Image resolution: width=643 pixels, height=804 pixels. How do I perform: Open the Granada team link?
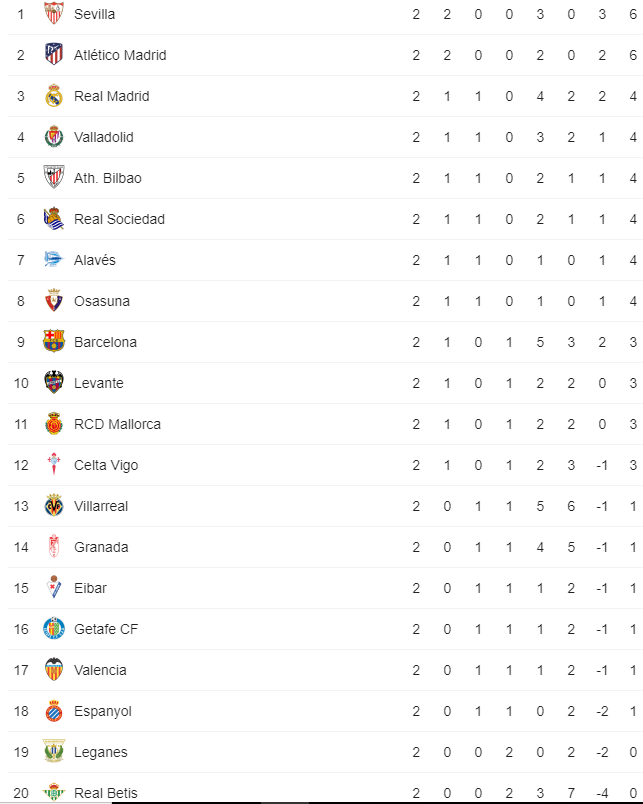[x=101, y=547]
